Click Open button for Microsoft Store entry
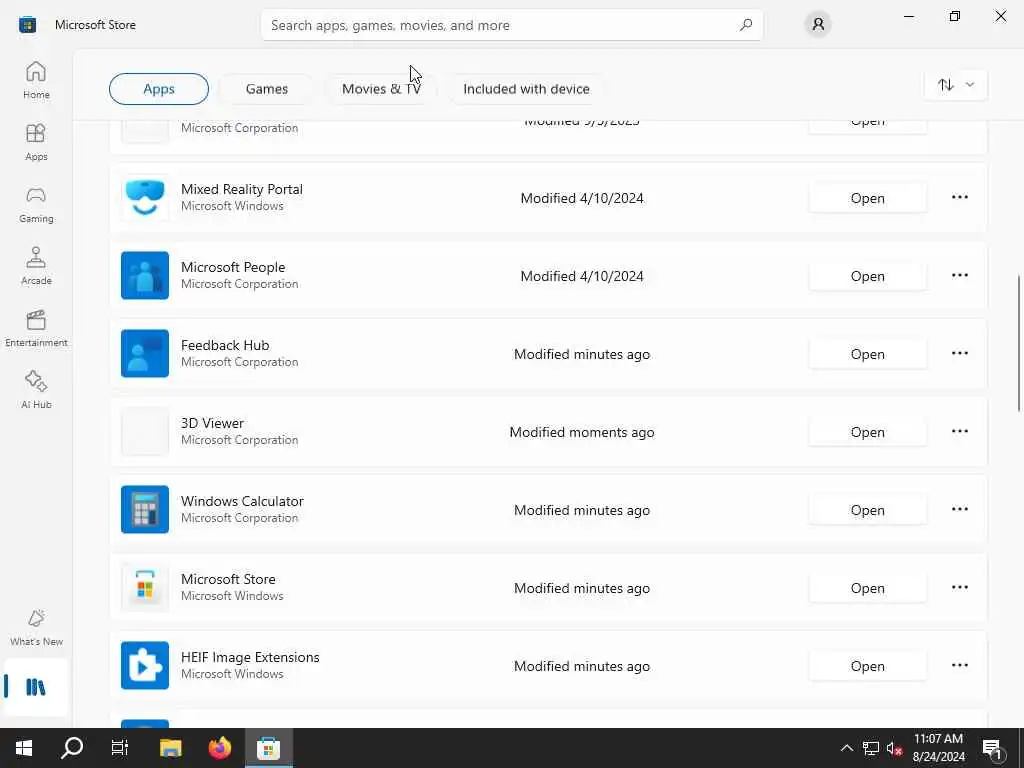1024x768 pixels. click(x=867, y=588)
